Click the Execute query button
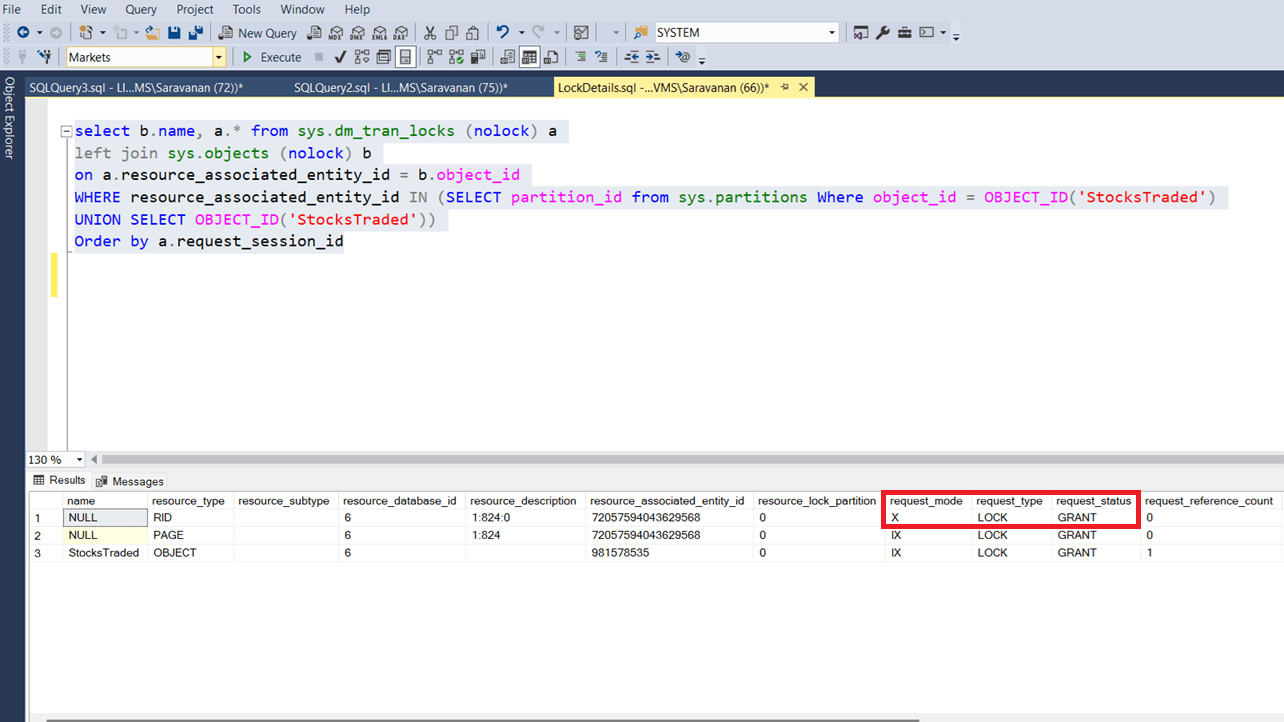 point(272,57)
